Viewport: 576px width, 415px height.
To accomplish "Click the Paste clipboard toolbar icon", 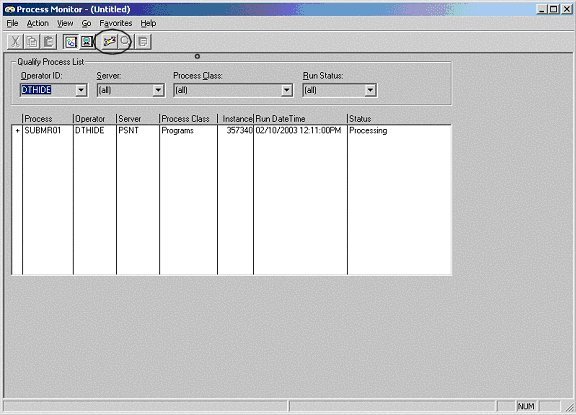I will tap(48, 42).
